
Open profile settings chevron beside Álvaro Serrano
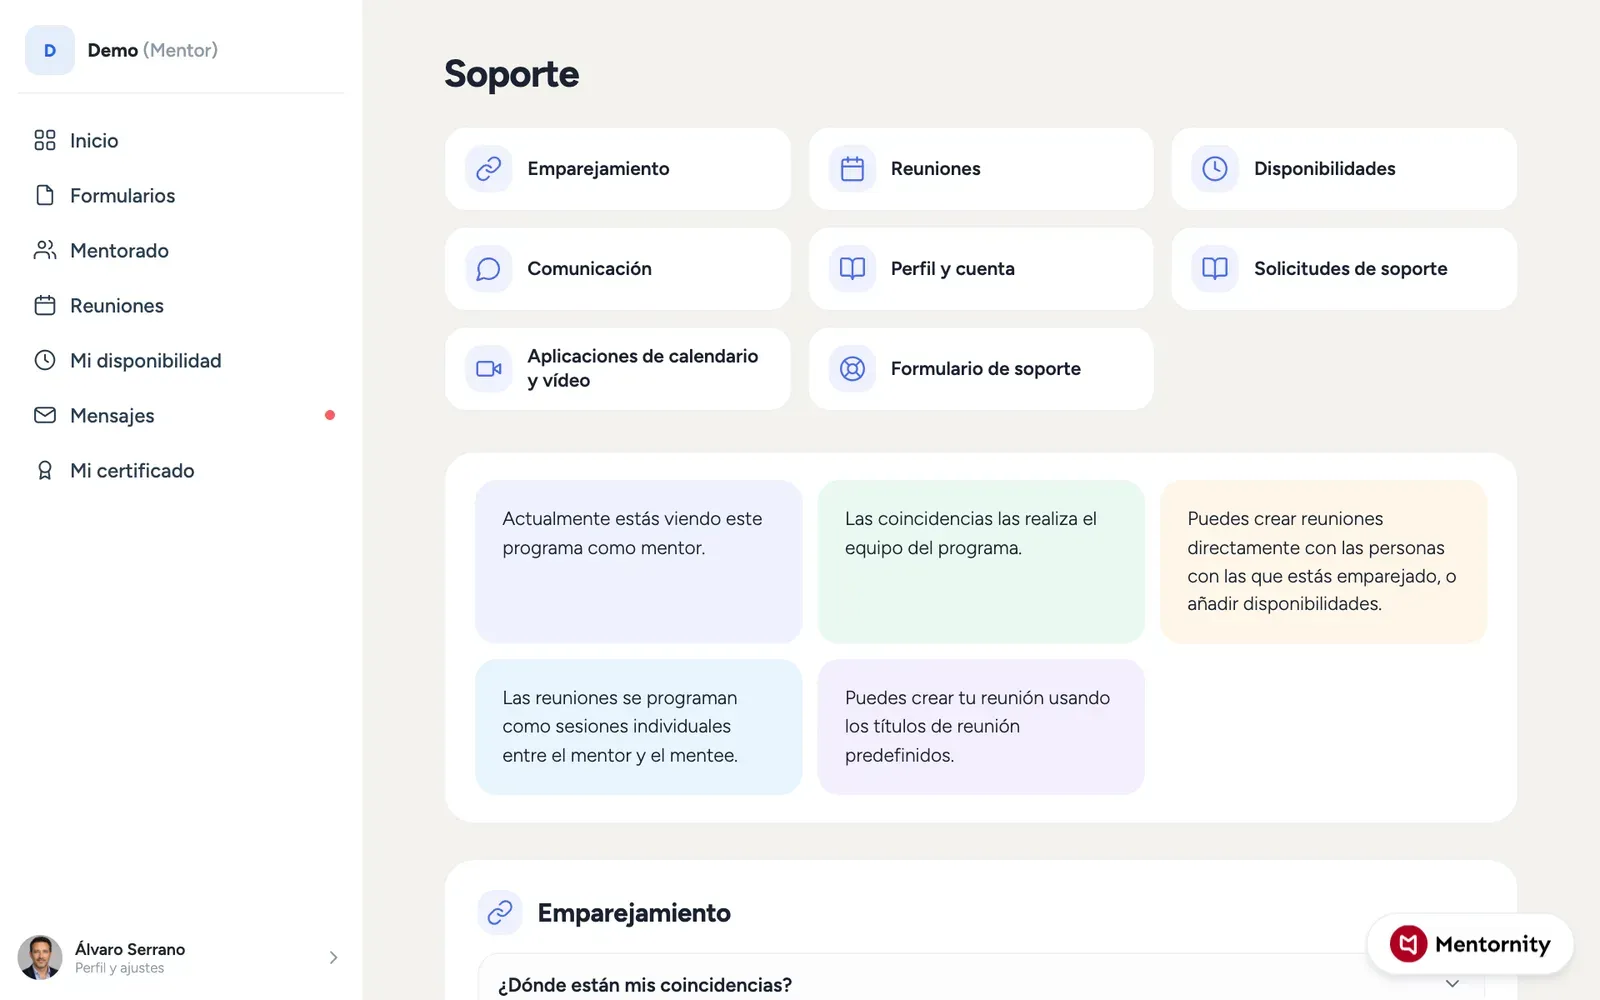[x=333, y=958]
